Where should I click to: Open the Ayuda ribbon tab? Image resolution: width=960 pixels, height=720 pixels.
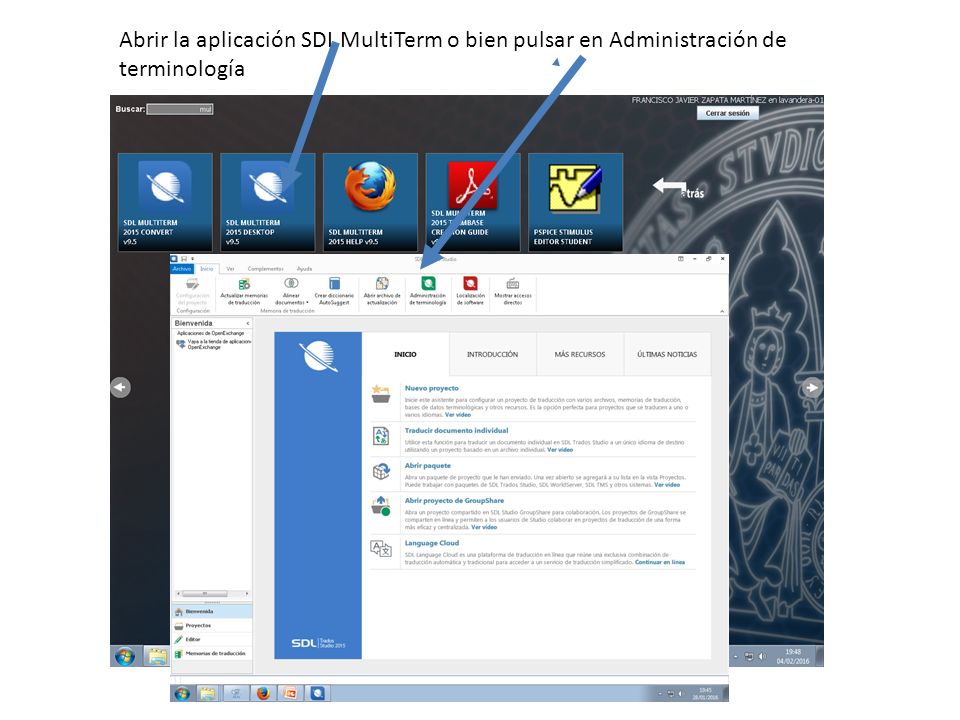pos(304,269)
